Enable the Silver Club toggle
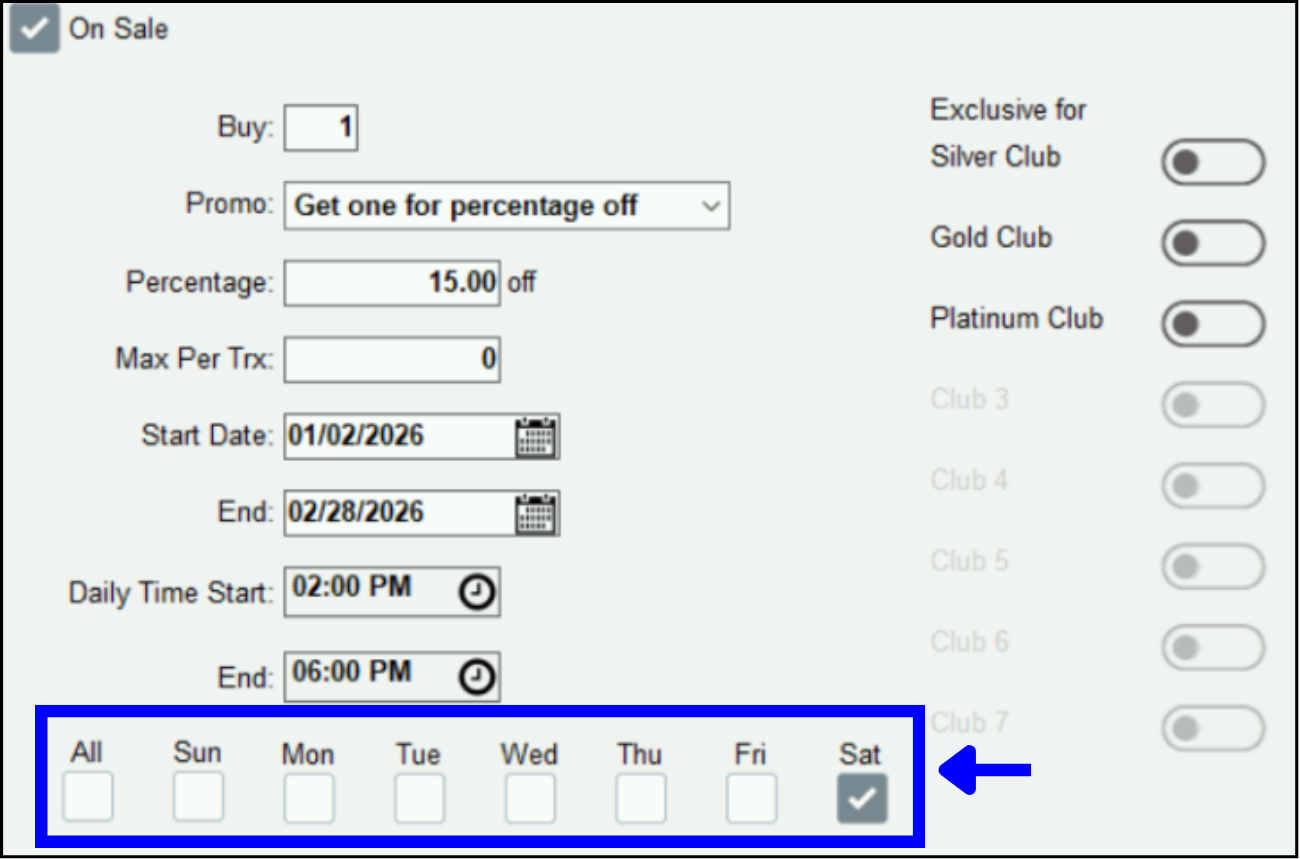1300x859 pixels. [1213, 163]
